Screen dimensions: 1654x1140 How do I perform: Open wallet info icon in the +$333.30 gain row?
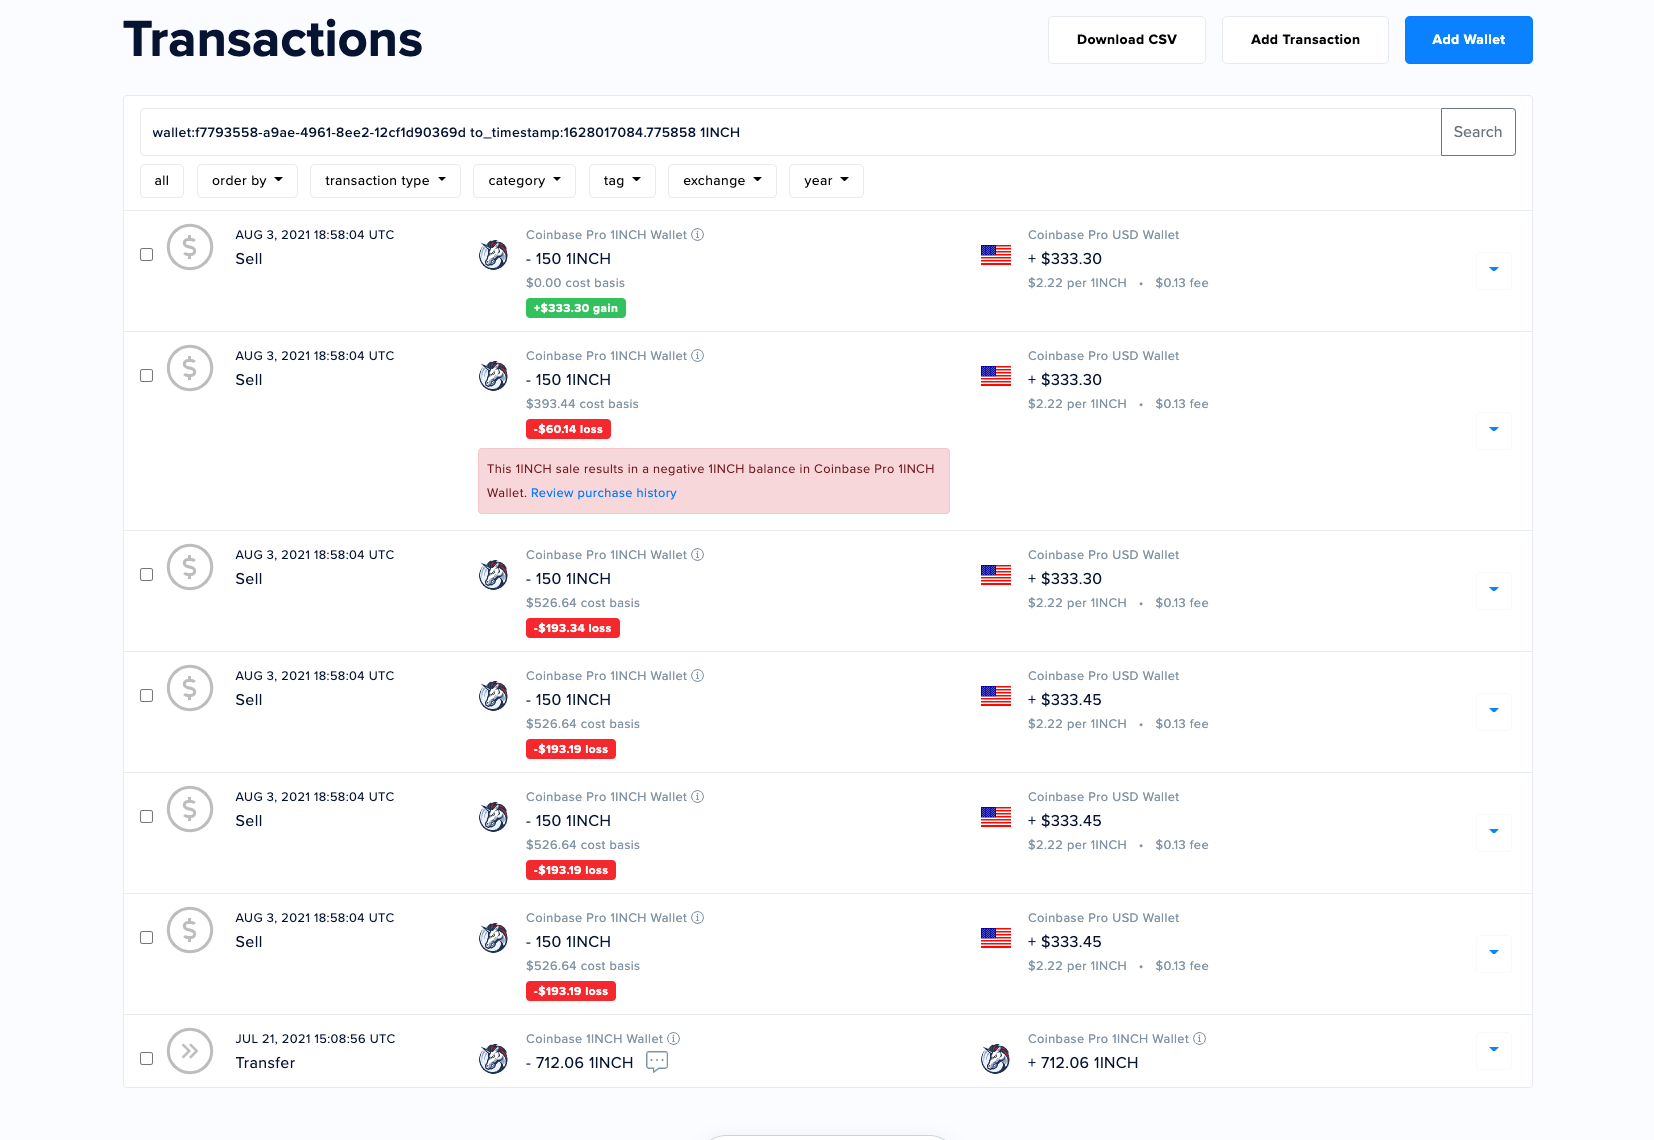tap(698, 235)
